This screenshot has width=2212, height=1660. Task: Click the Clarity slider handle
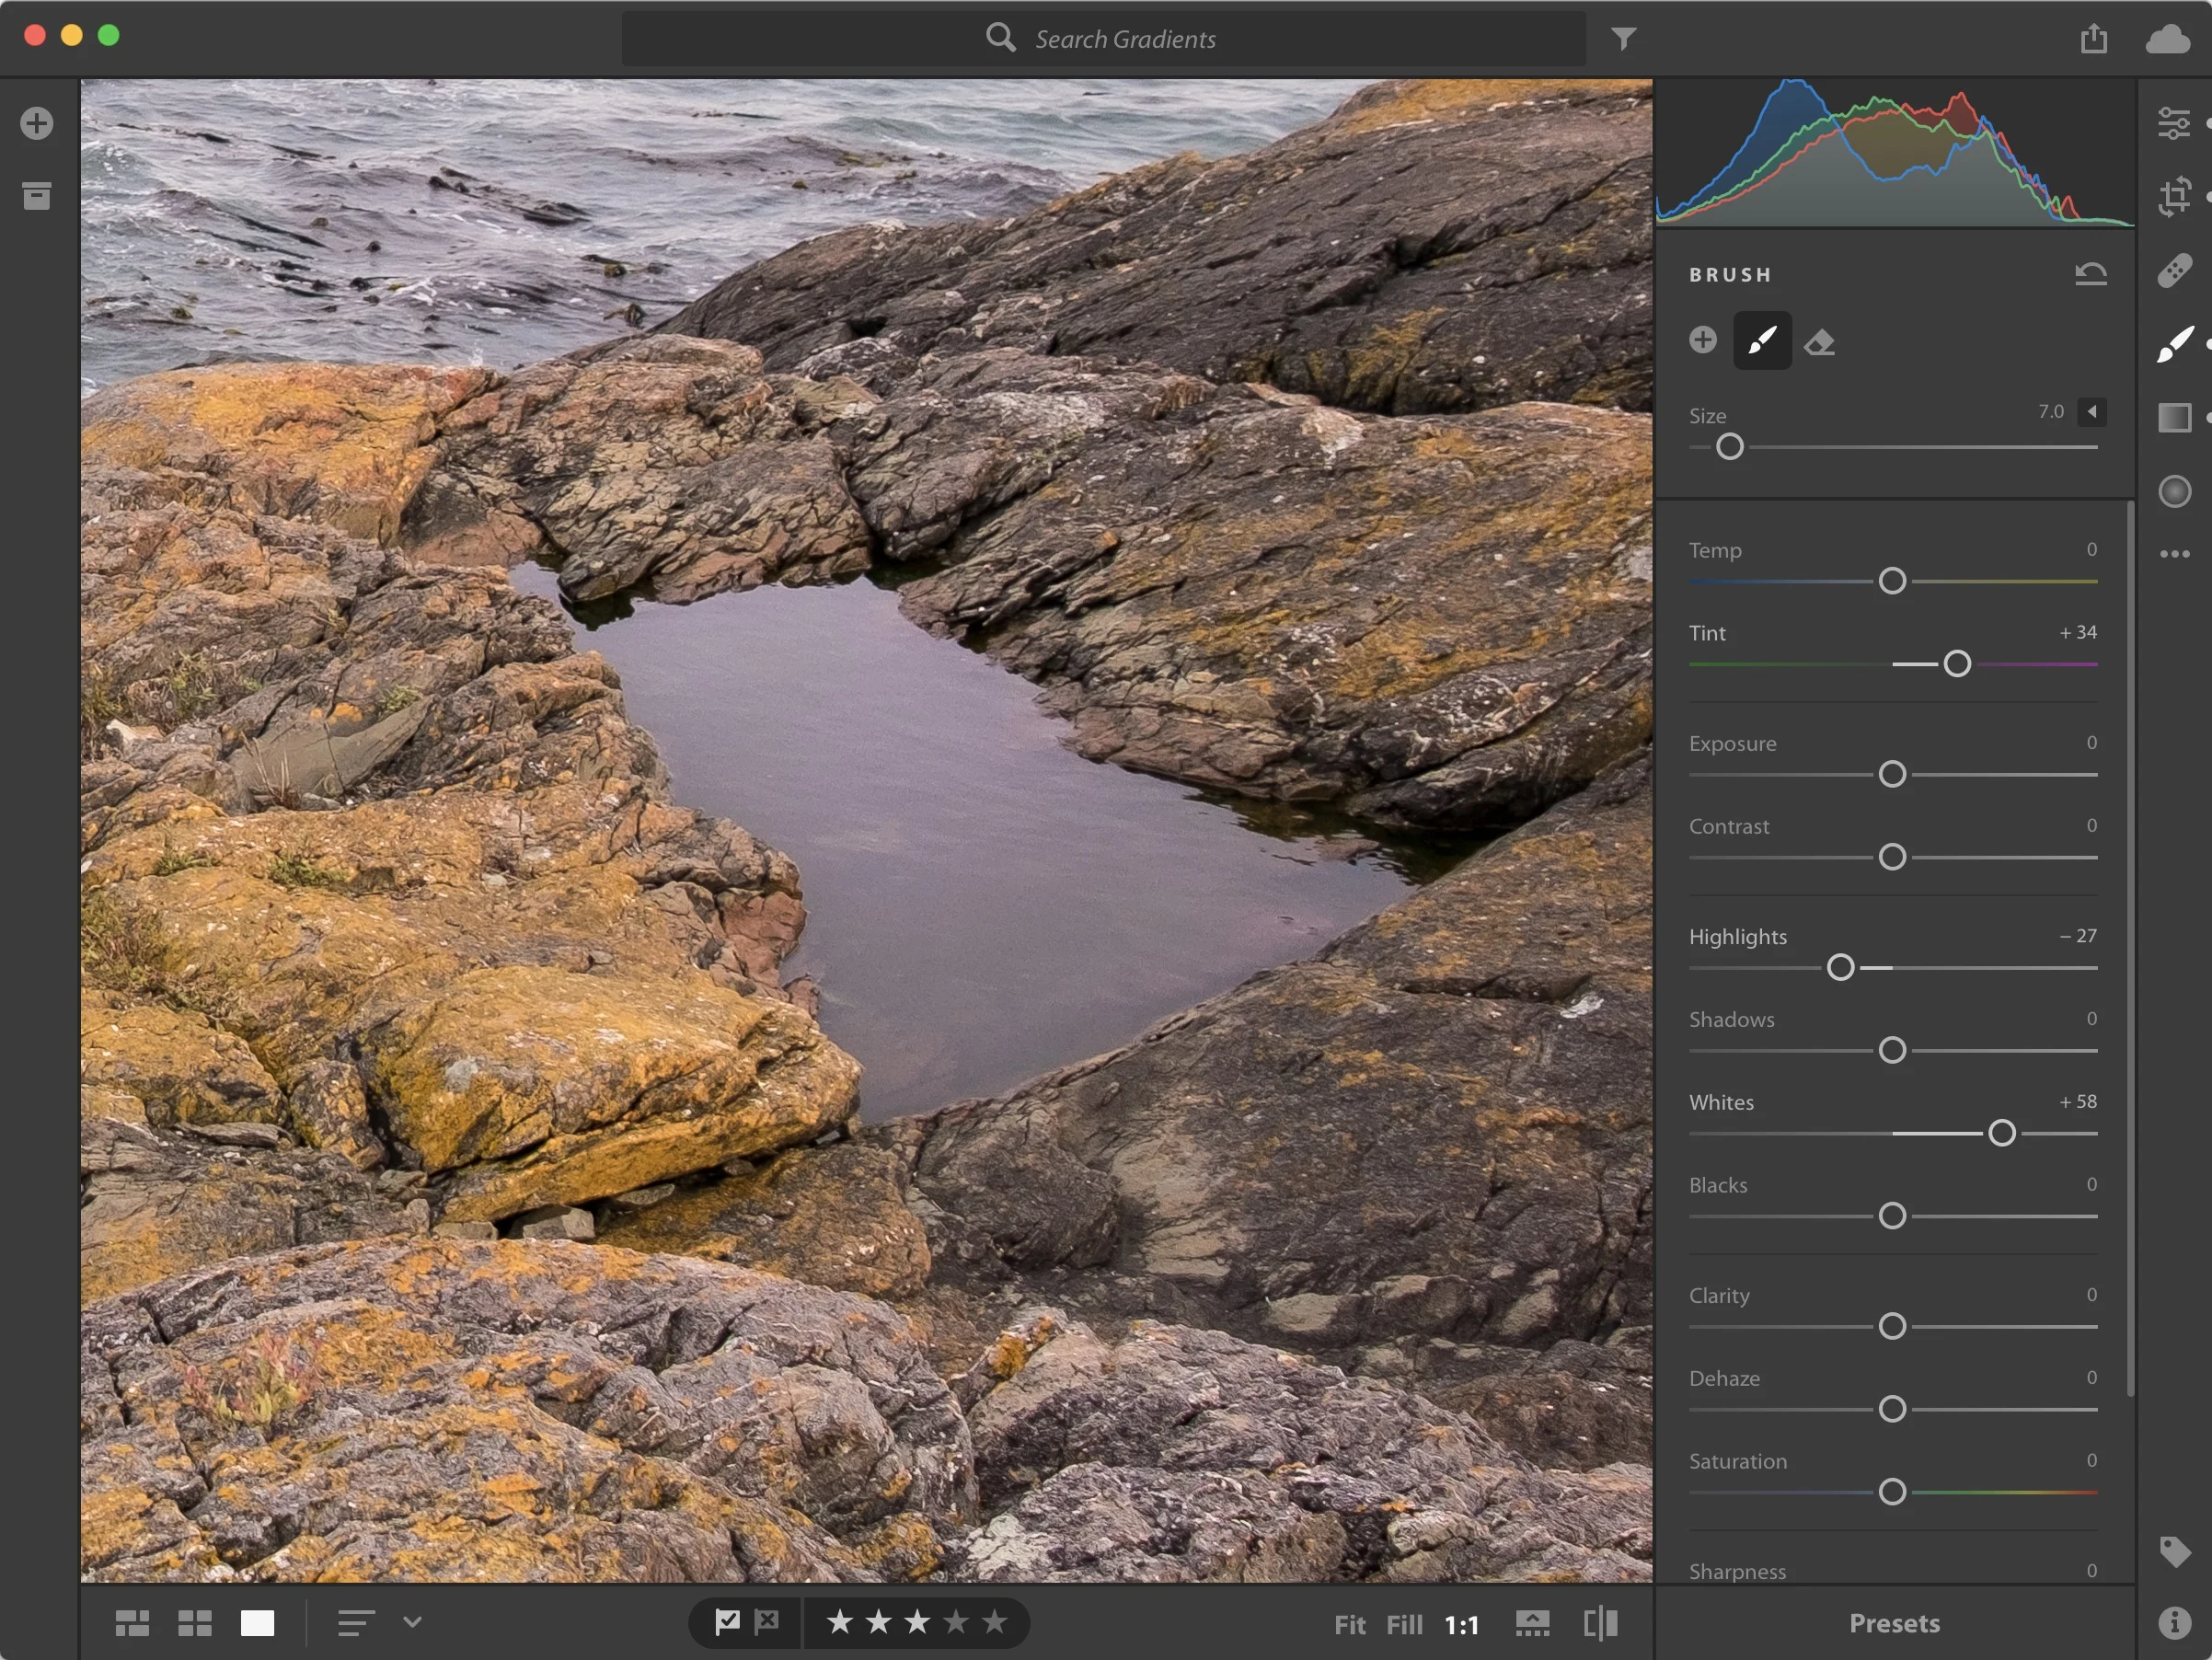click(x=1892, y=1327)
